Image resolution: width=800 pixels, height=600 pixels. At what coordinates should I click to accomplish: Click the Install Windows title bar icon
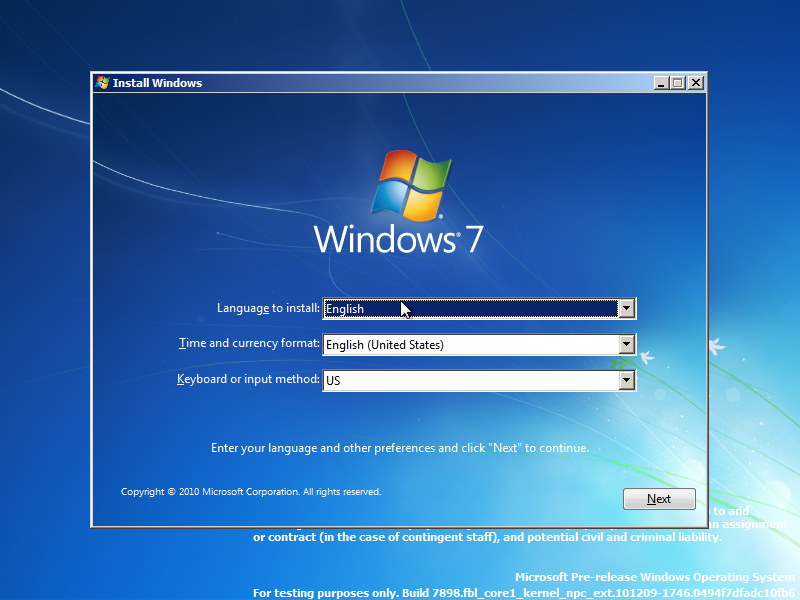[103, 83]
